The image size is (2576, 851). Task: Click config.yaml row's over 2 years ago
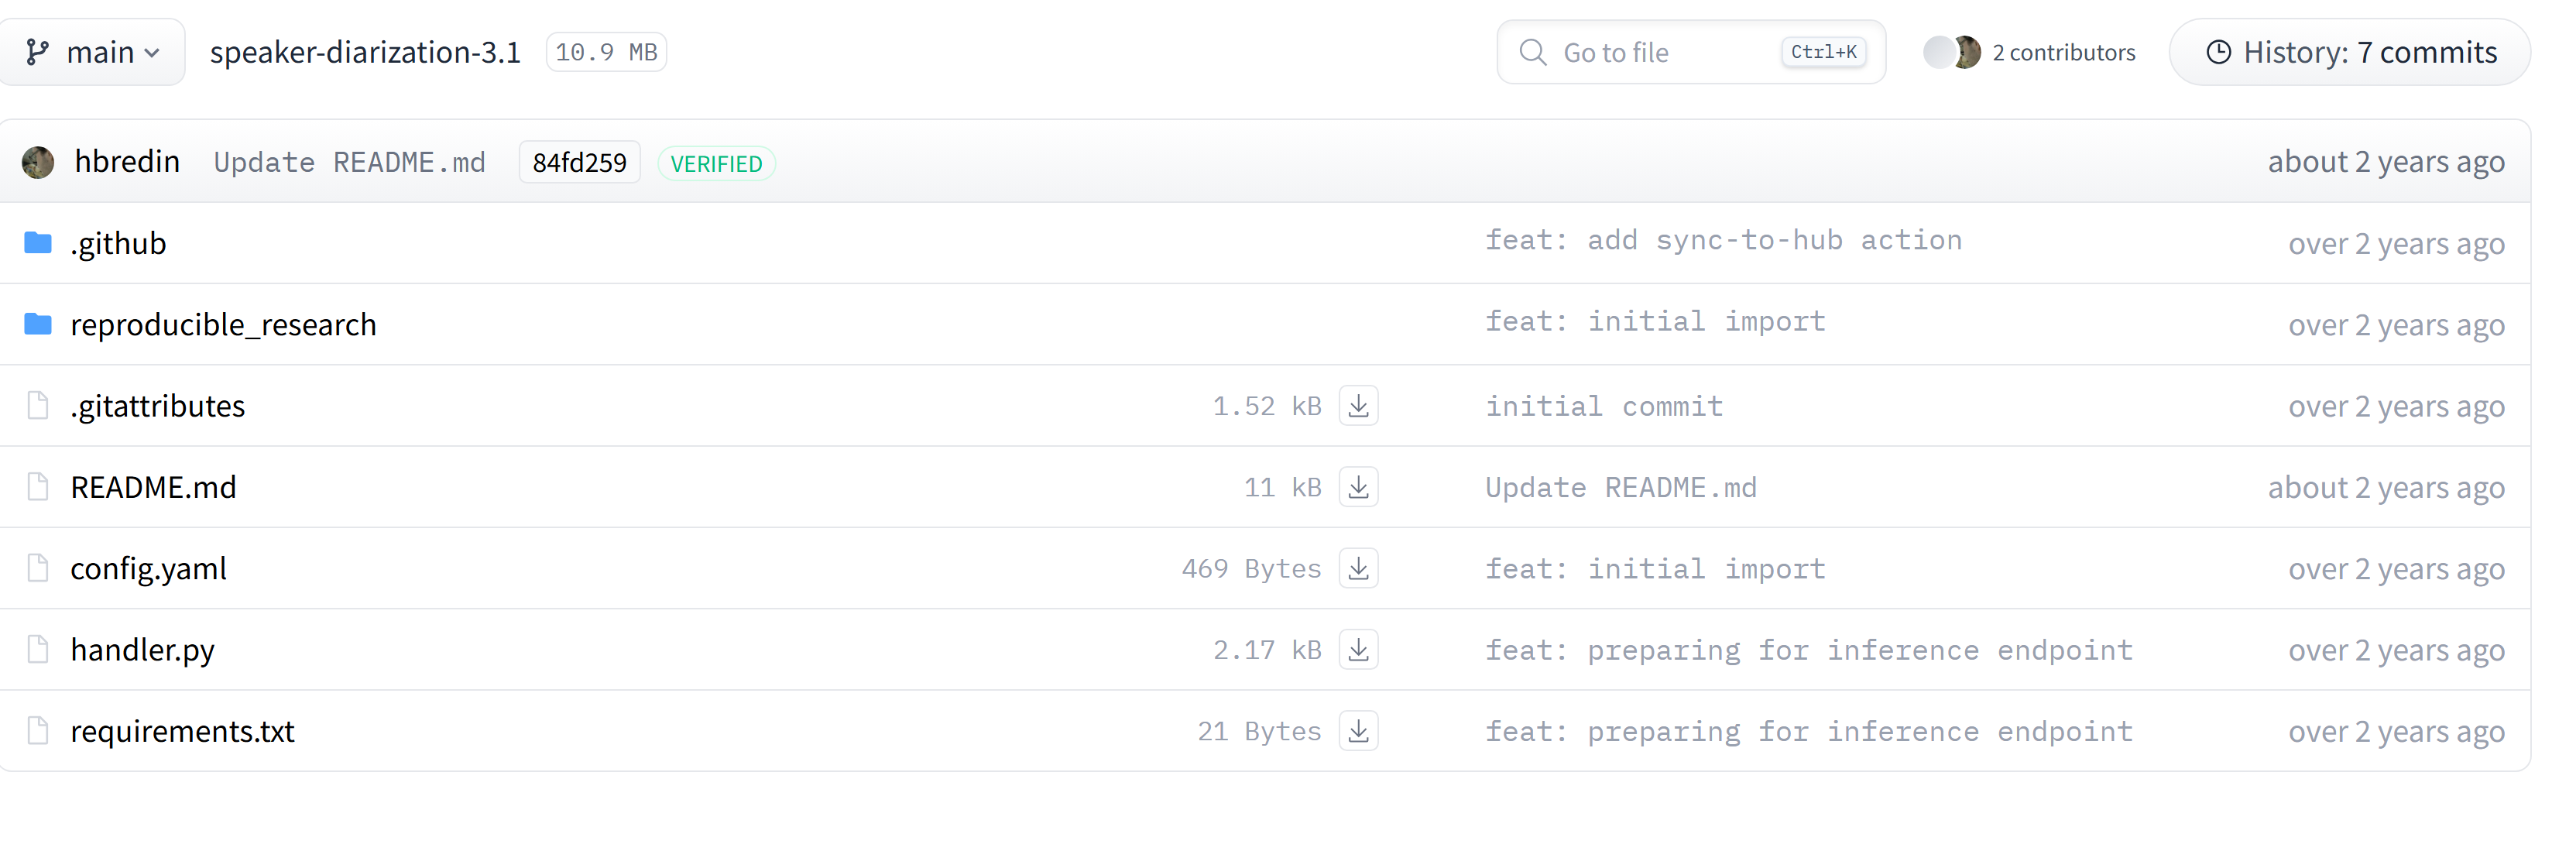coord(2396,569)
